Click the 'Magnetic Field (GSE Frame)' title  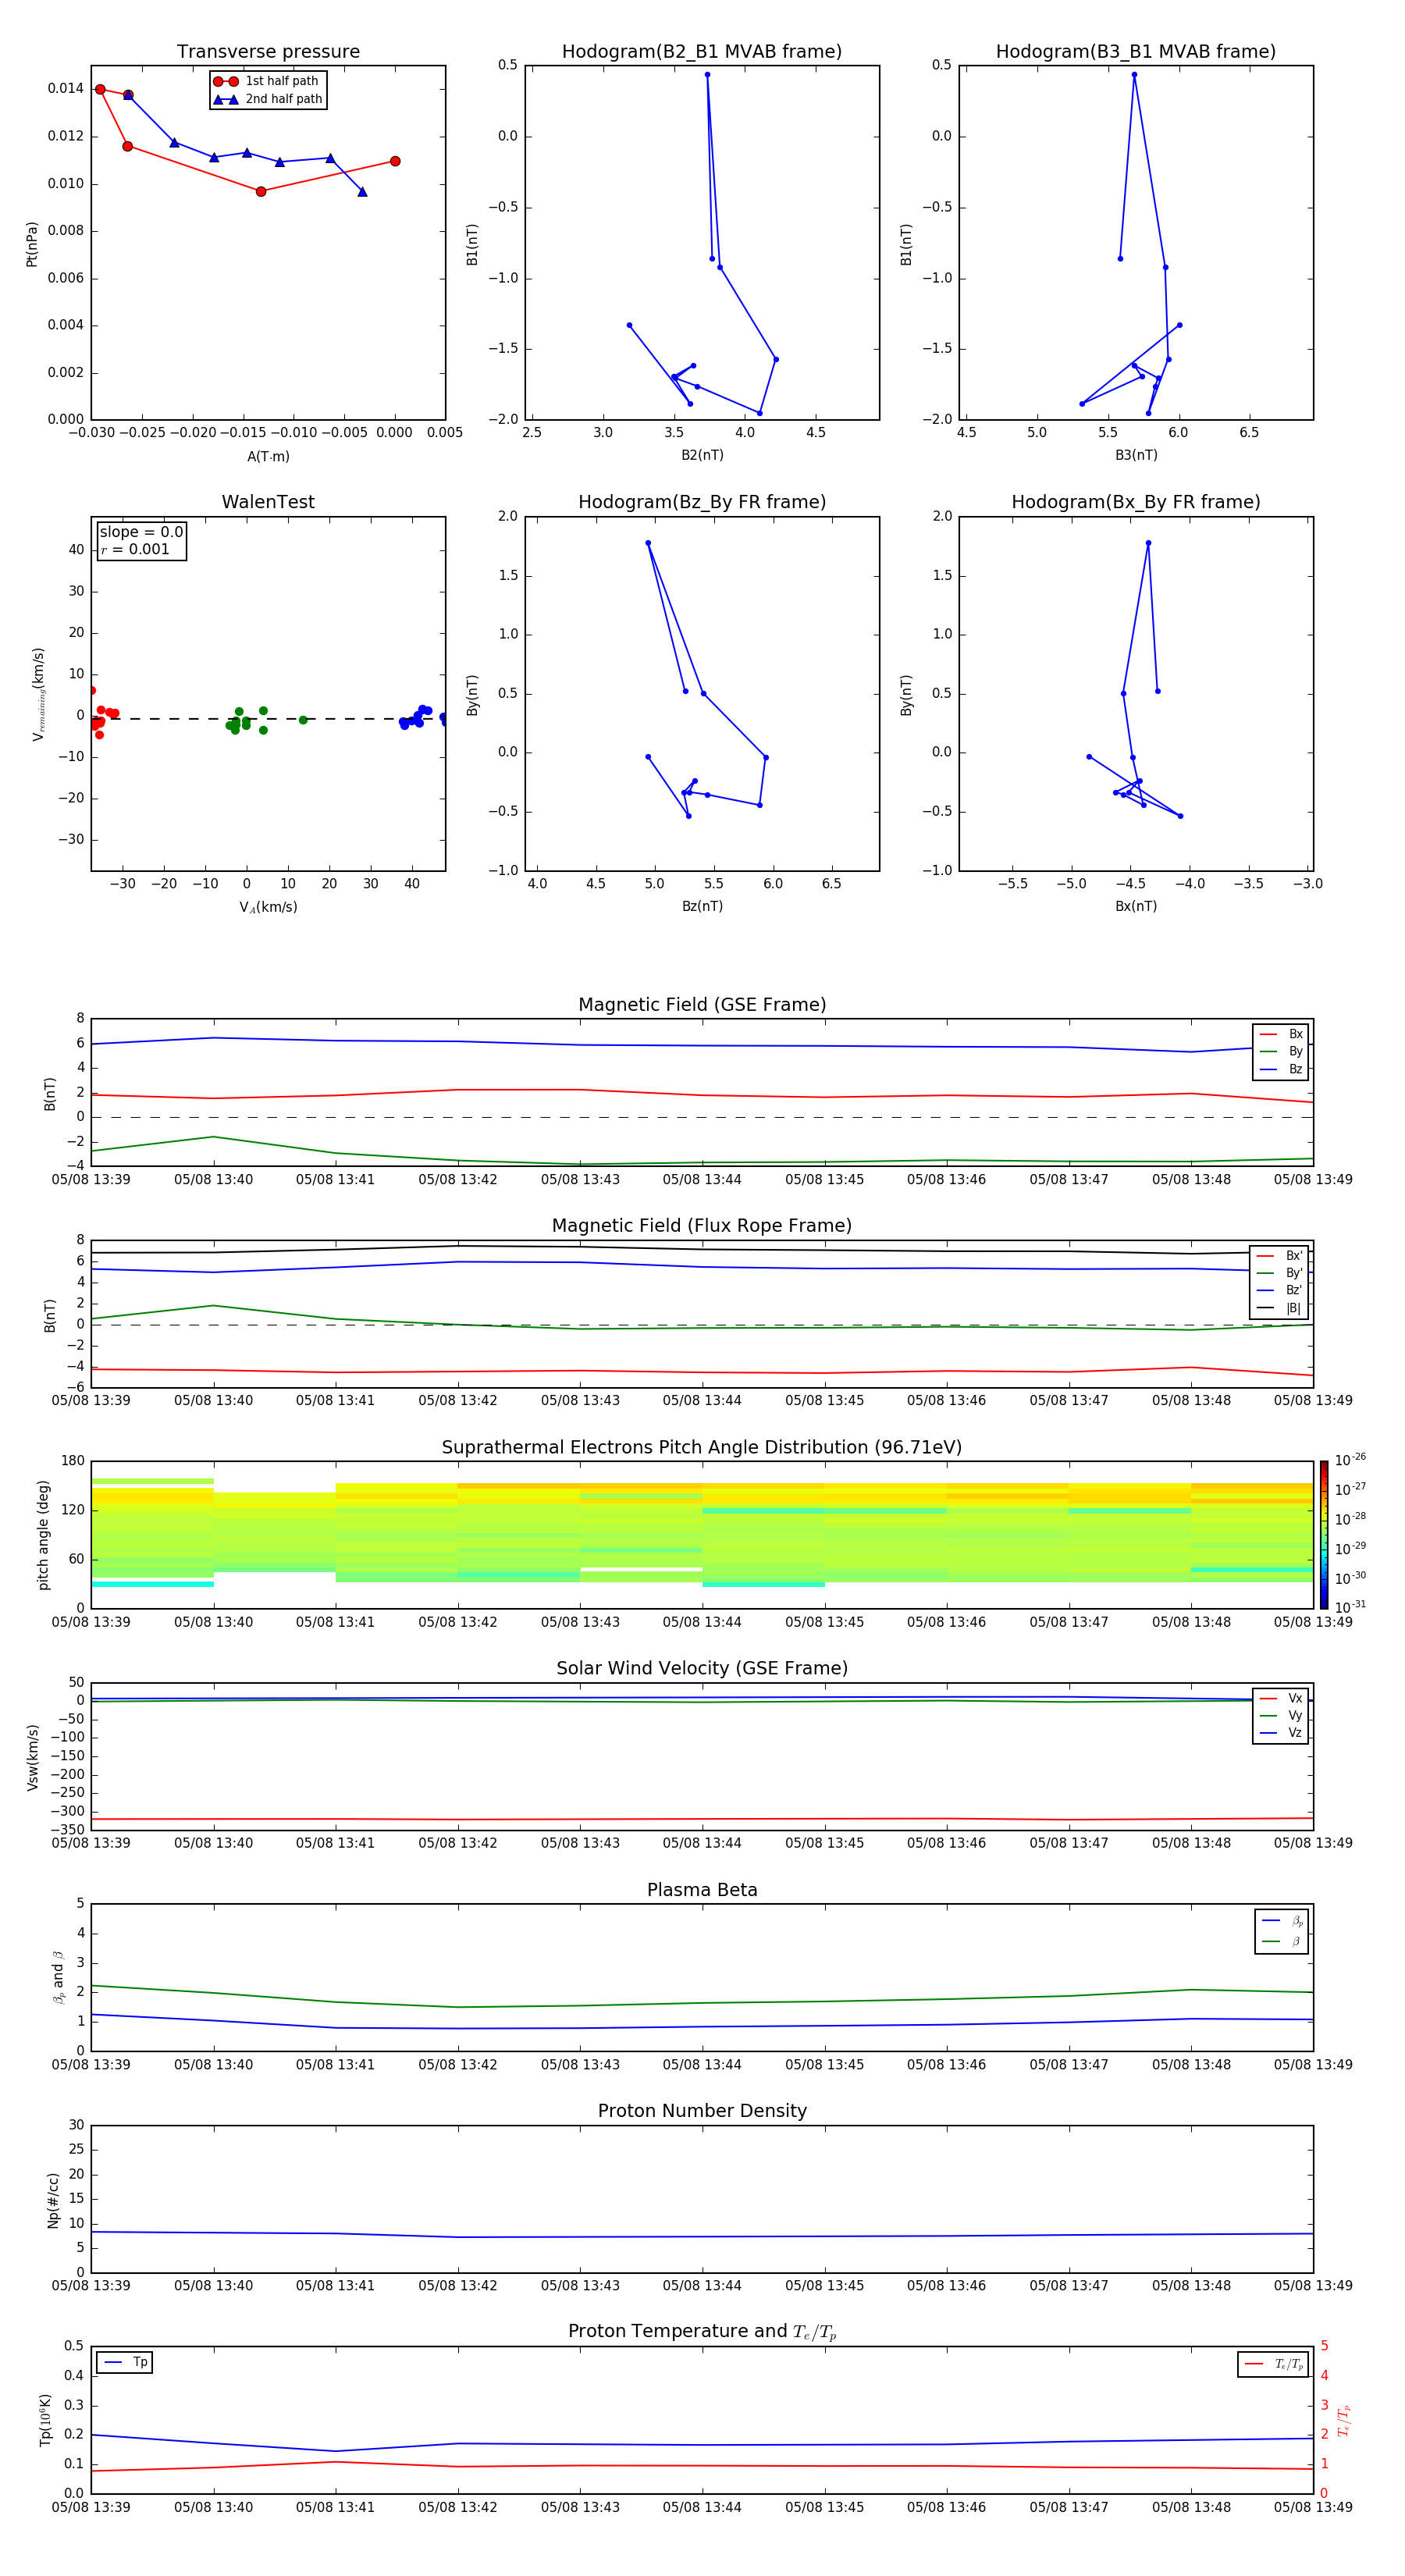702,1005
